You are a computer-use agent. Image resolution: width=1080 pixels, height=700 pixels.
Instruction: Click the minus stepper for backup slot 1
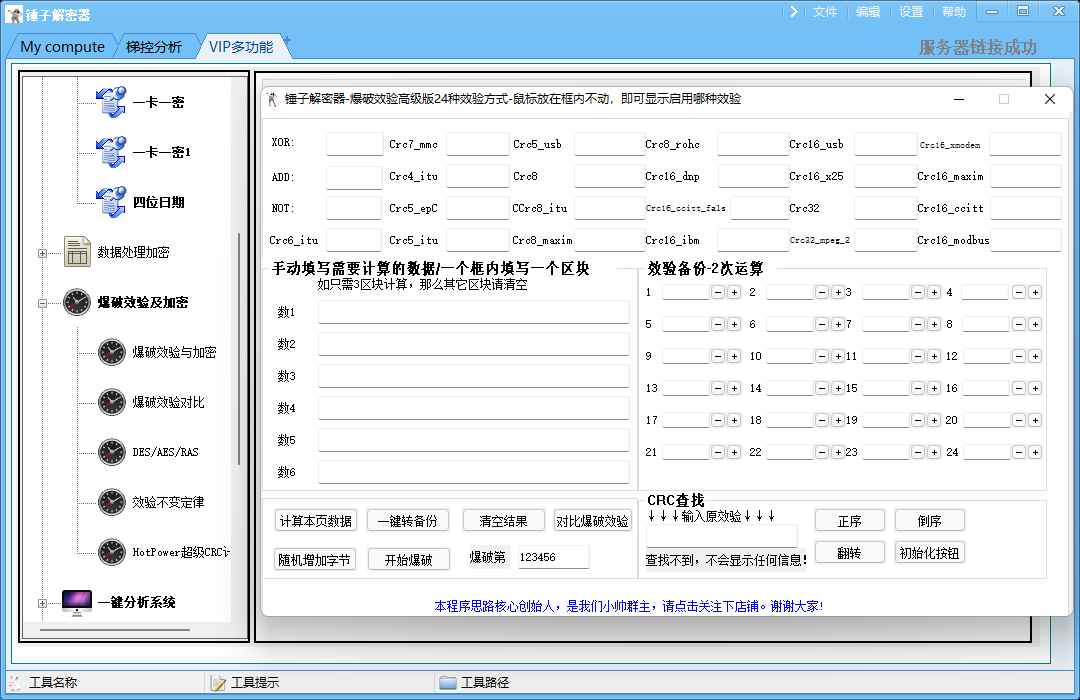718,292
